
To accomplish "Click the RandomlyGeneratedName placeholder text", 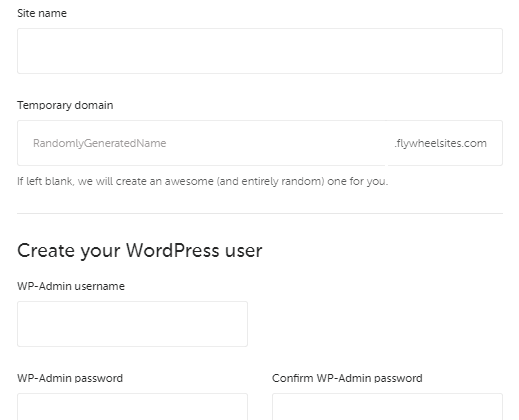I will click(100, 143).
